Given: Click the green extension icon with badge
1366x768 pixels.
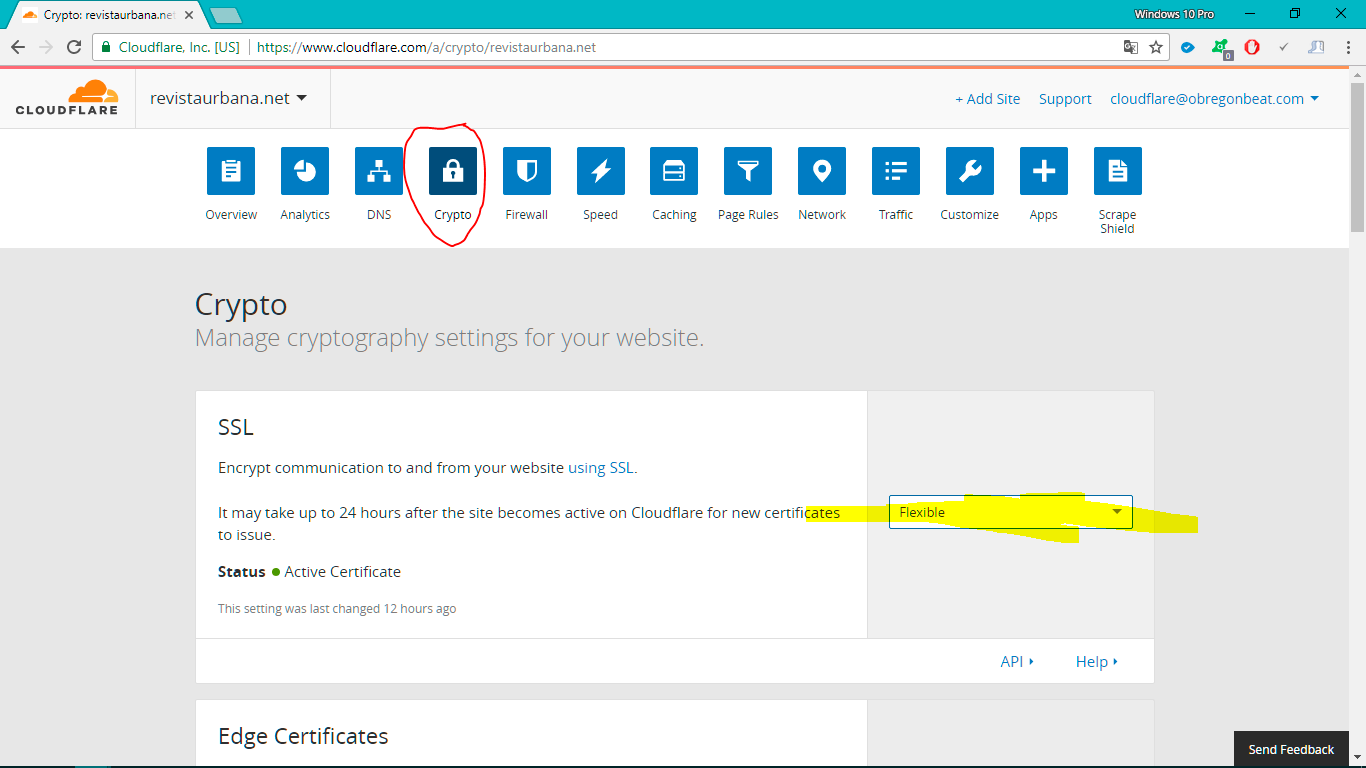Looking at the screenshot, I should [1221, 48].
